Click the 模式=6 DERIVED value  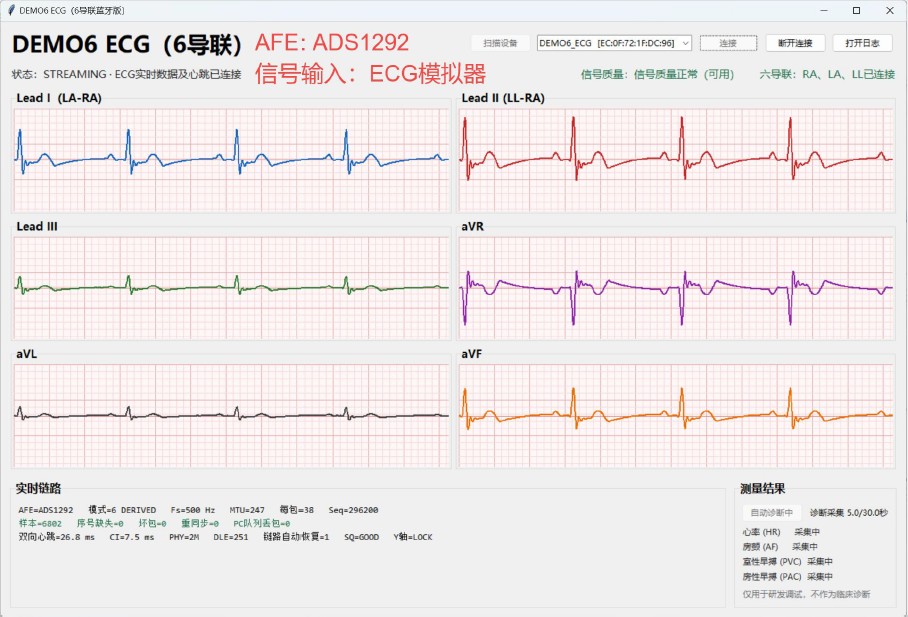tap(122, 510)
